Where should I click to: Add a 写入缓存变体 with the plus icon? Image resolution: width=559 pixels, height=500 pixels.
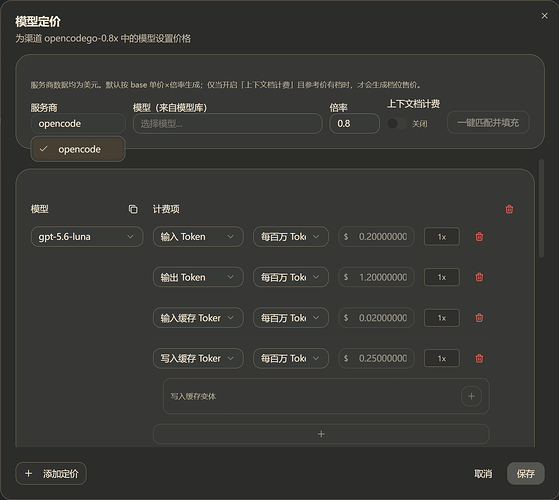471,396
